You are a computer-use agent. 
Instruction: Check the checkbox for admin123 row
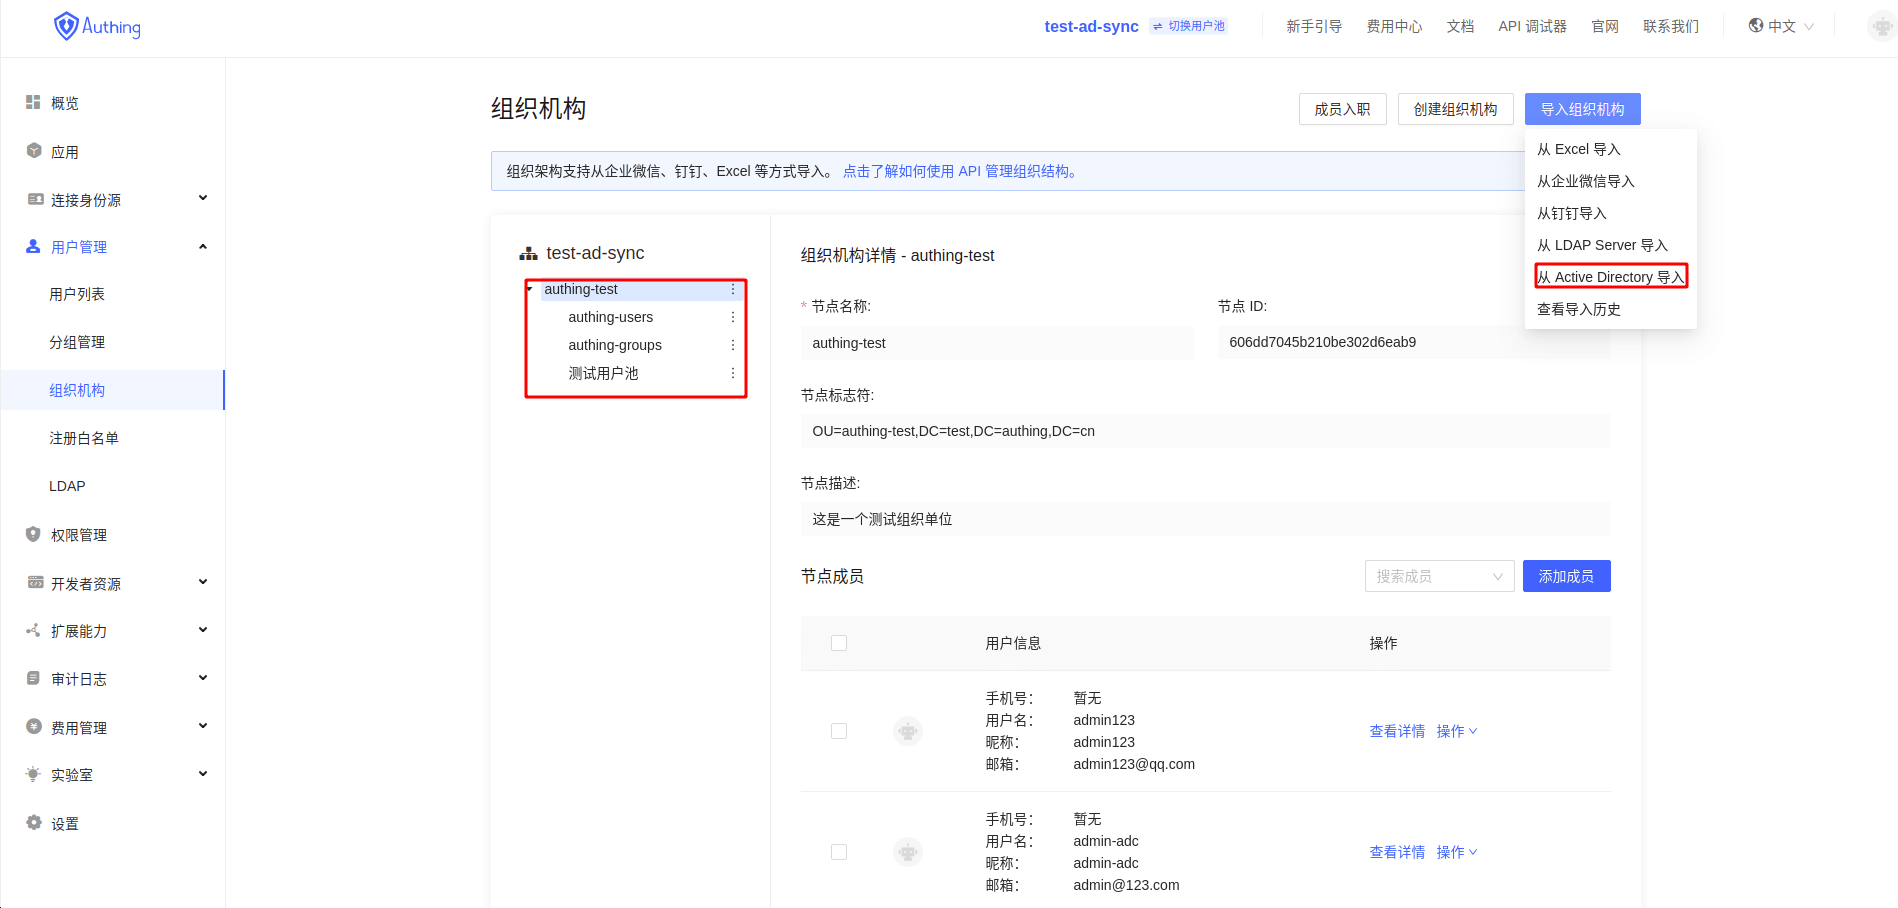coord(839,731)
